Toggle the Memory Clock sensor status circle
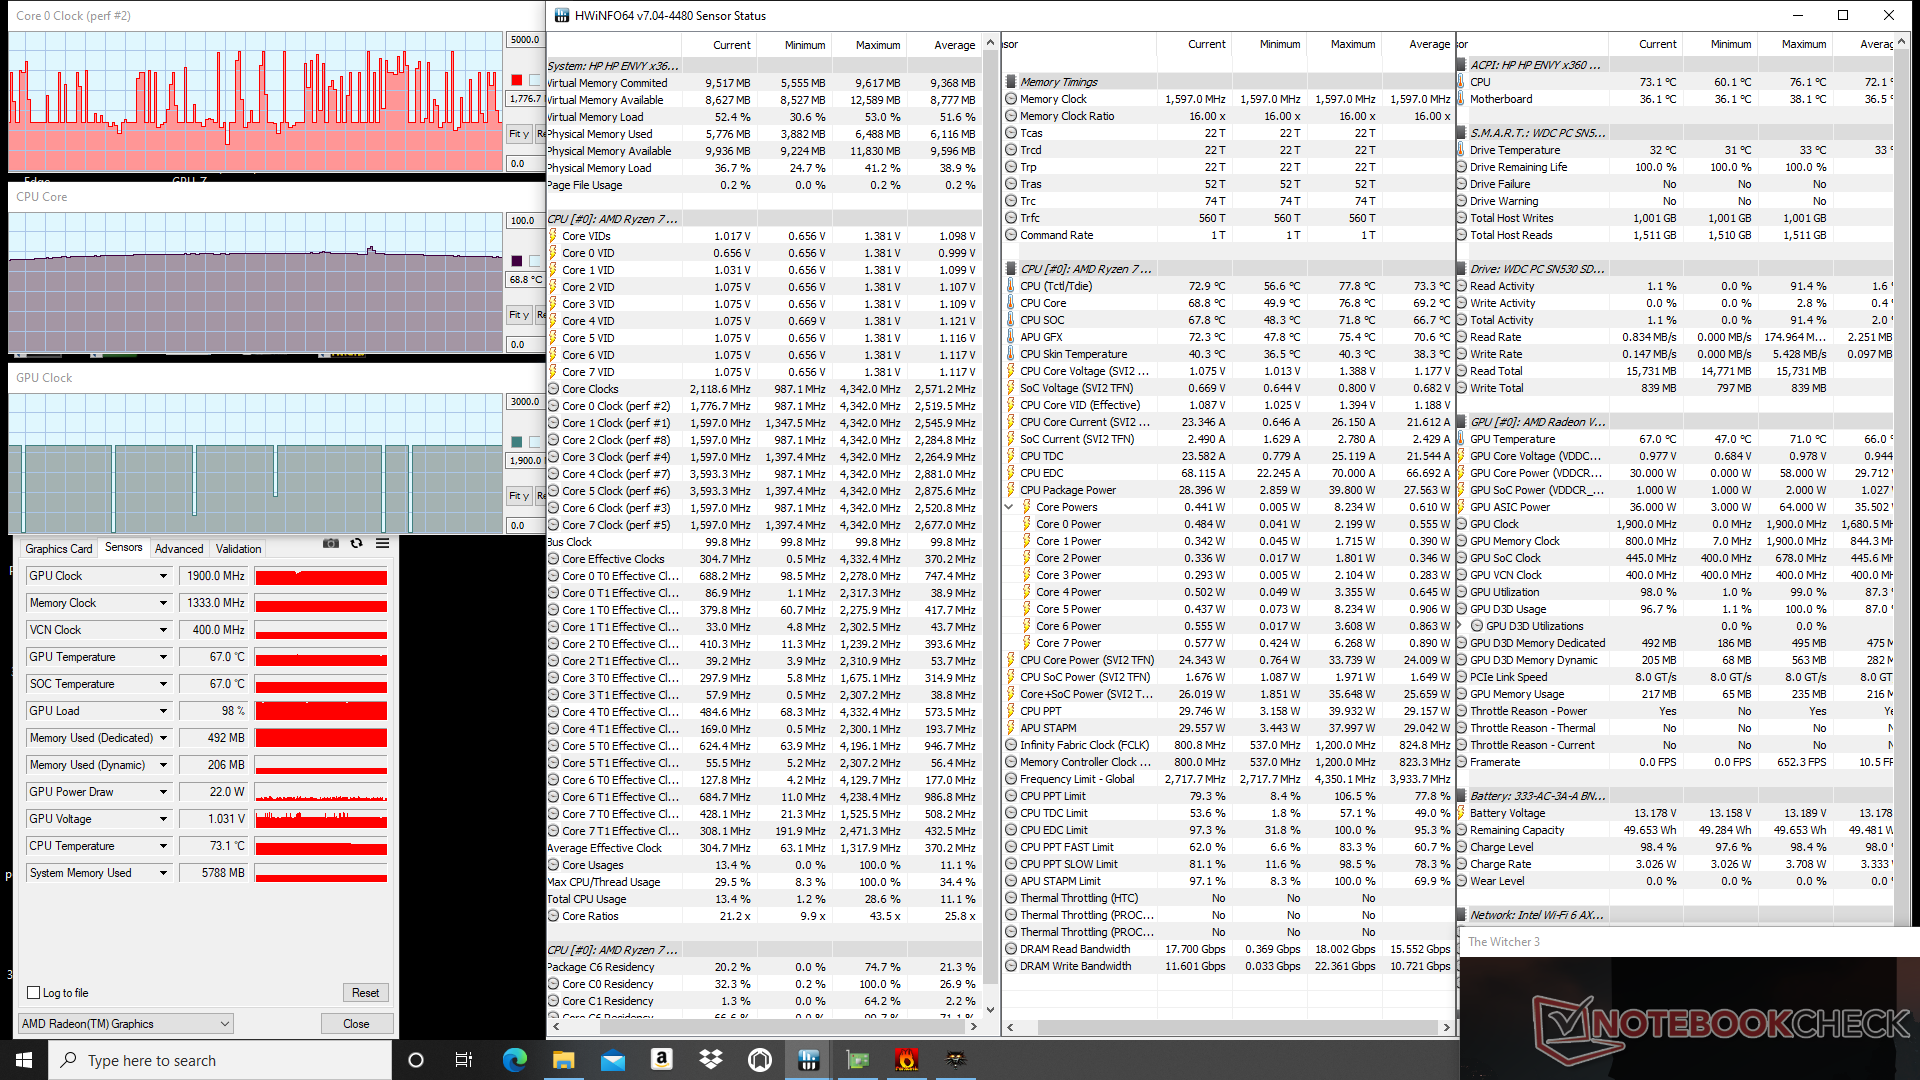The image size is (1920, 1080). (x=1011, y=99)
